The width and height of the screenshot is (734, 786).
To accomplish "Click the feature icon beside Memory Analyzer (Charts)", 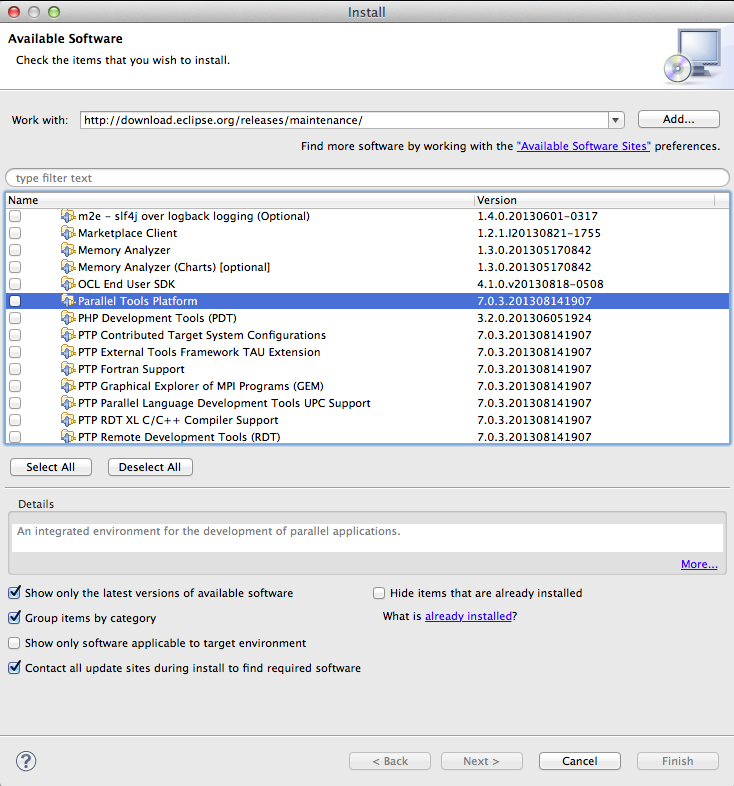I will 68,267.
